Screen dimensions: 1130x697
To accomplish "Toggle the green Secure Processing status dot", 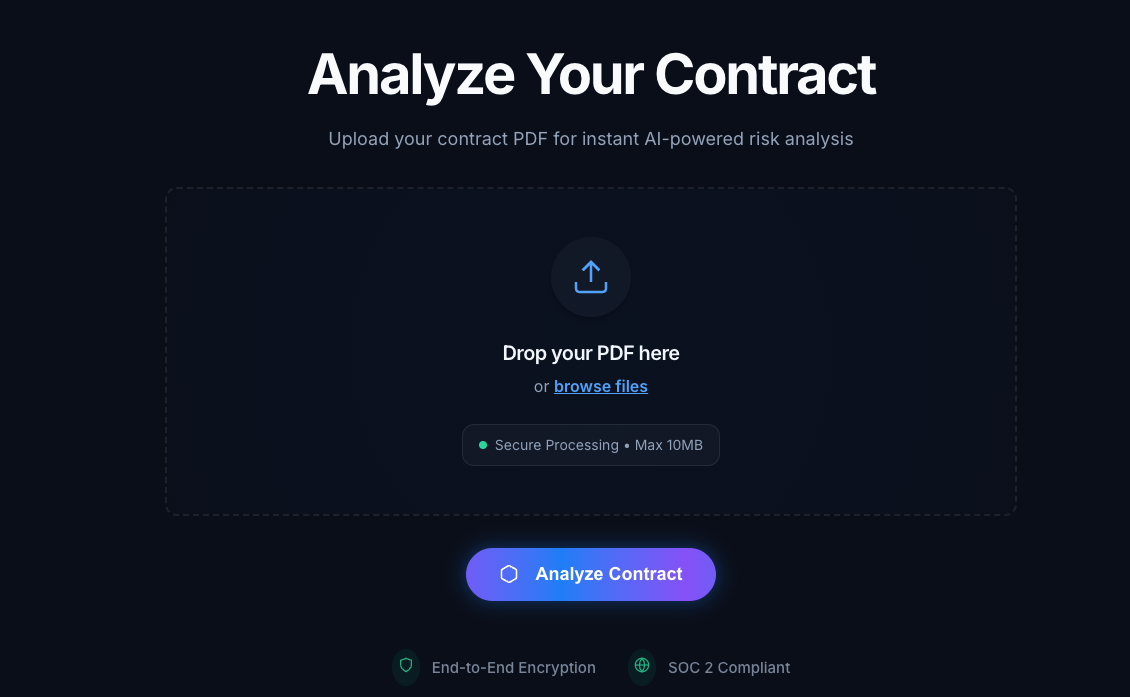I will (483, 444).
